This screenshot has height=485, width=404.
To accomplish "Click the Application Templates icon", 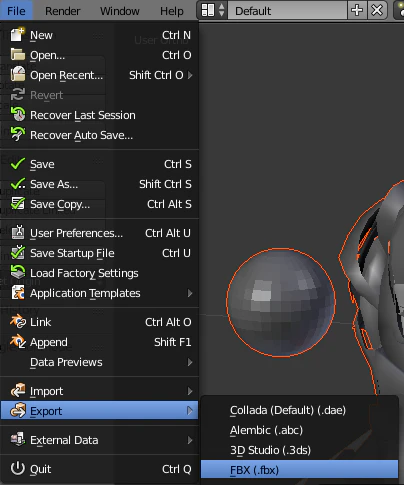I will pyautogui.click(x=18, y=293).
